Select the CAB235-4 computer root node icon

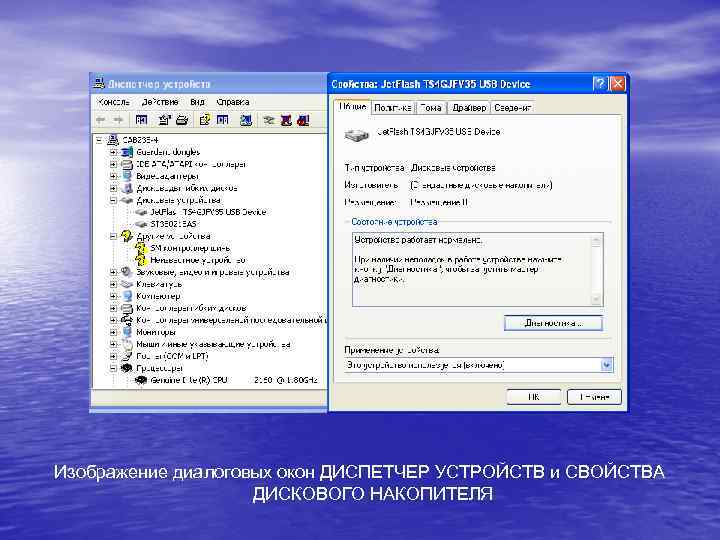tap(113, 140)
